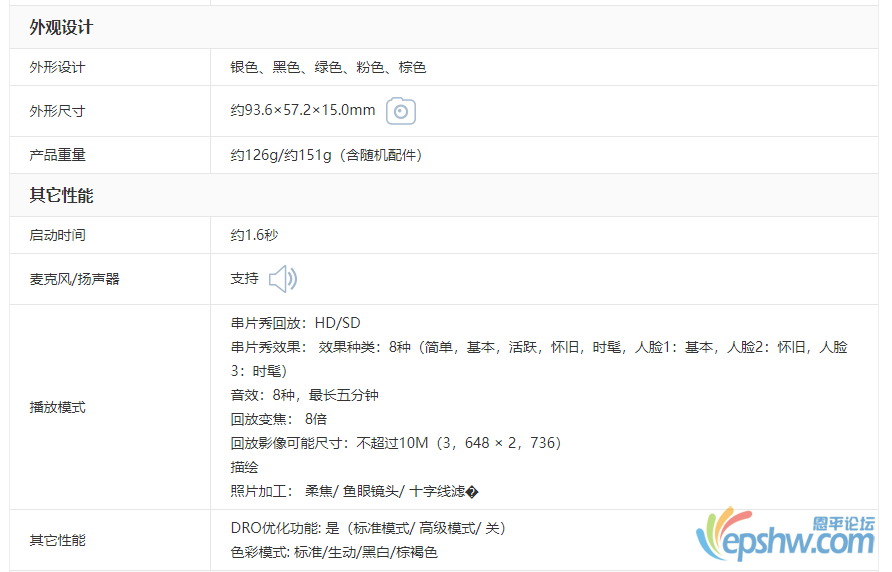The image size is (892, 572).
Task: Click the 麦克风/扬声器 row label
Action: click(74, 279)
